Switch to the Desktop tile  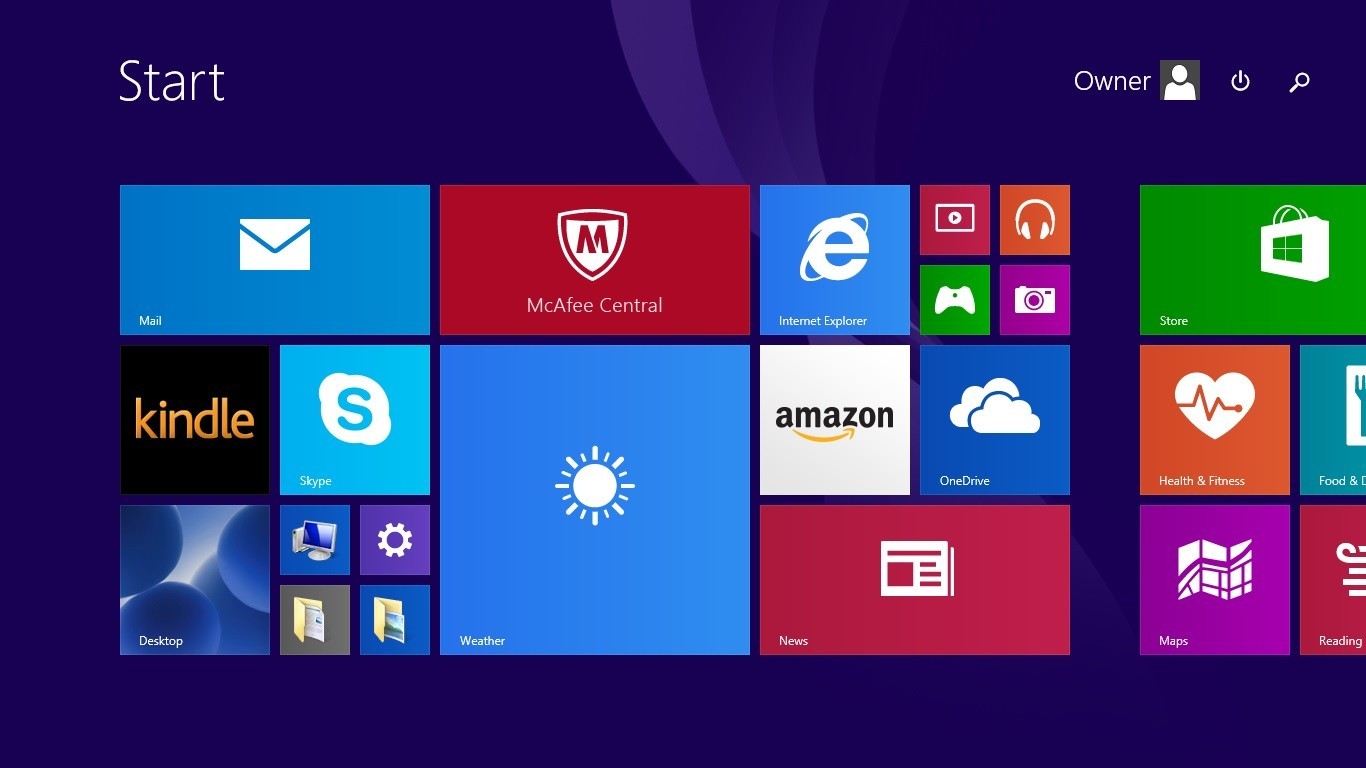pos(195,580)
